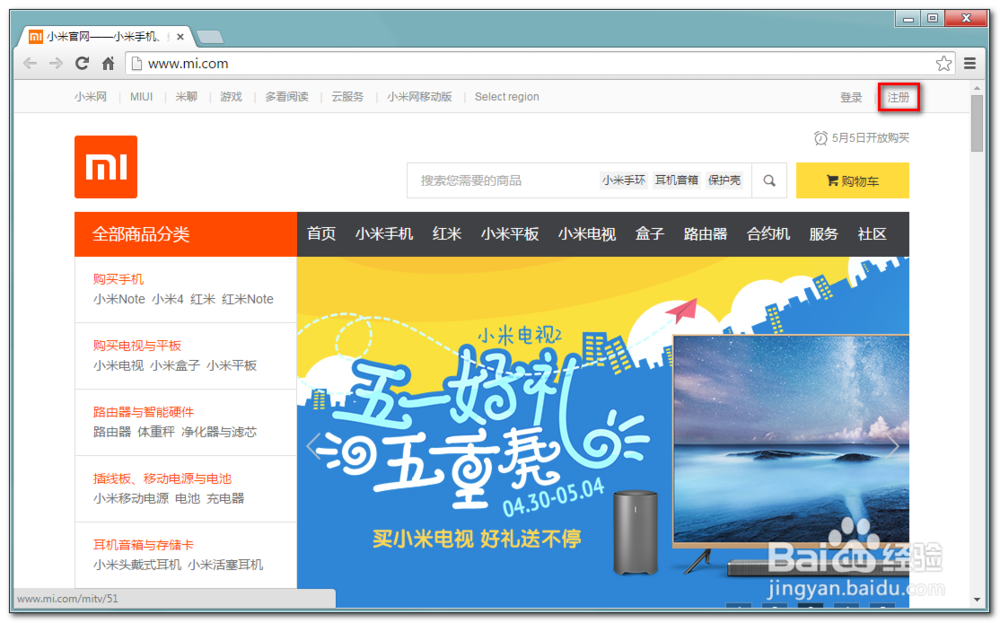Click the 登录 login link
Image resolution: width=1000 pixels, height=623 pixels.
click(x=851, y=98)
